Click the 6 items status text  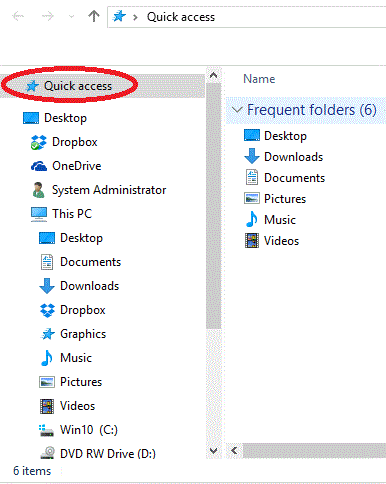(x=32, y=471)
